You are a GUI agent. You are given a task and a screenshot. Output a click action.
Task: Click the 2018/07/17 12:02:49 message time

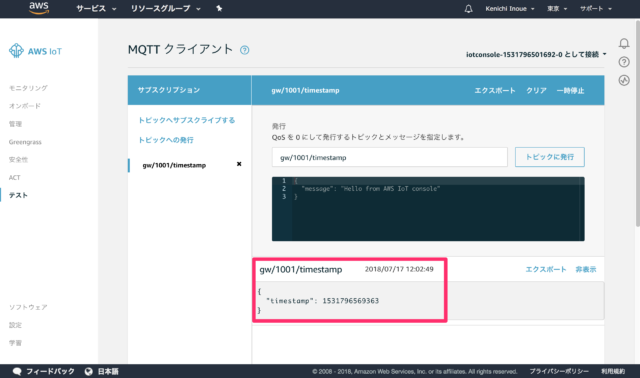(399, 269)
